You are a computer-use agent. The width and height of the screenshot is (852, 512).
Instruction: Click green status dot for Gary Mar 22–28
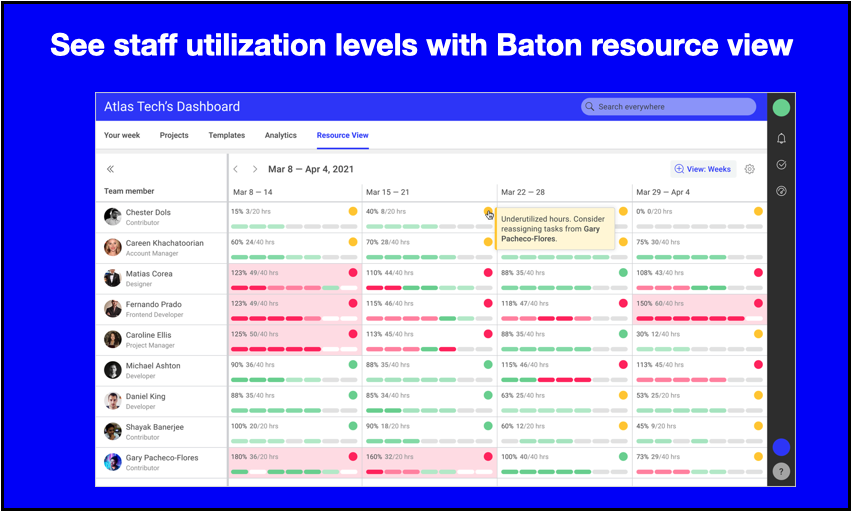(x=623, y=457)
